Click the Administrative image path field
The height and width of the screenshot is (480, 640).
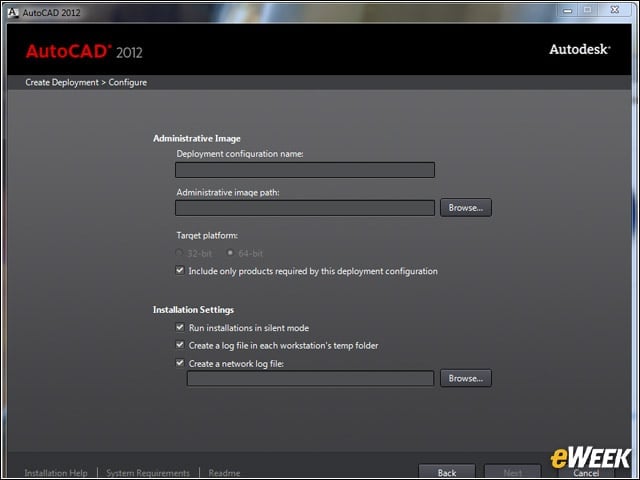point(305,208)
